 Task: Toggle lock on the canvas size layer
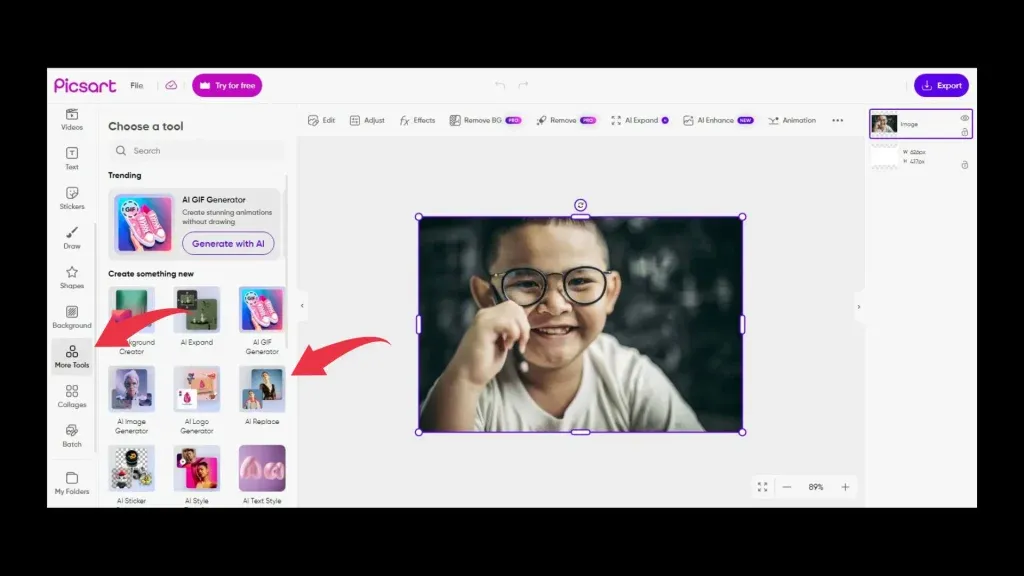(965, 165)
